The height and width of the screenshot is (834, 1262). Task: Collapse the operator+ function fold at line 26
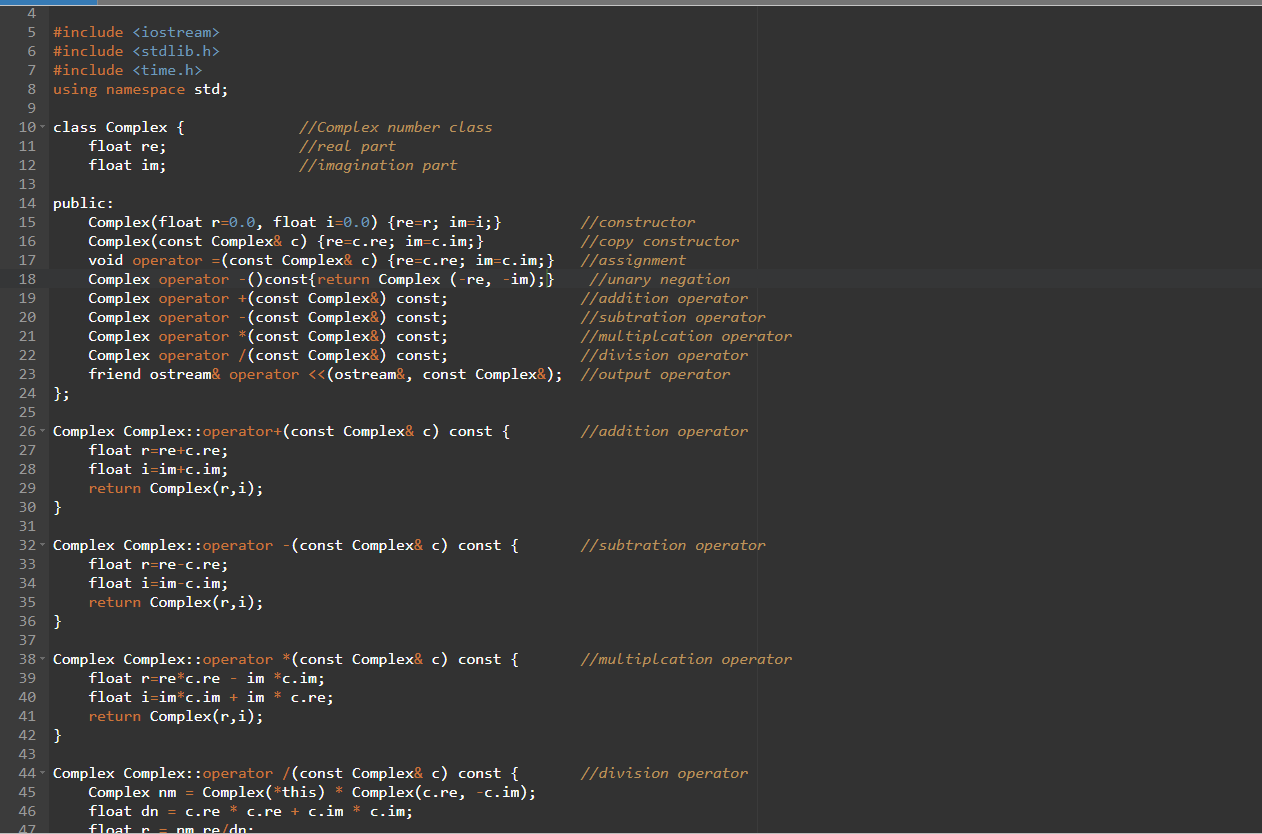pyautogui.click(x=44, y=431)
